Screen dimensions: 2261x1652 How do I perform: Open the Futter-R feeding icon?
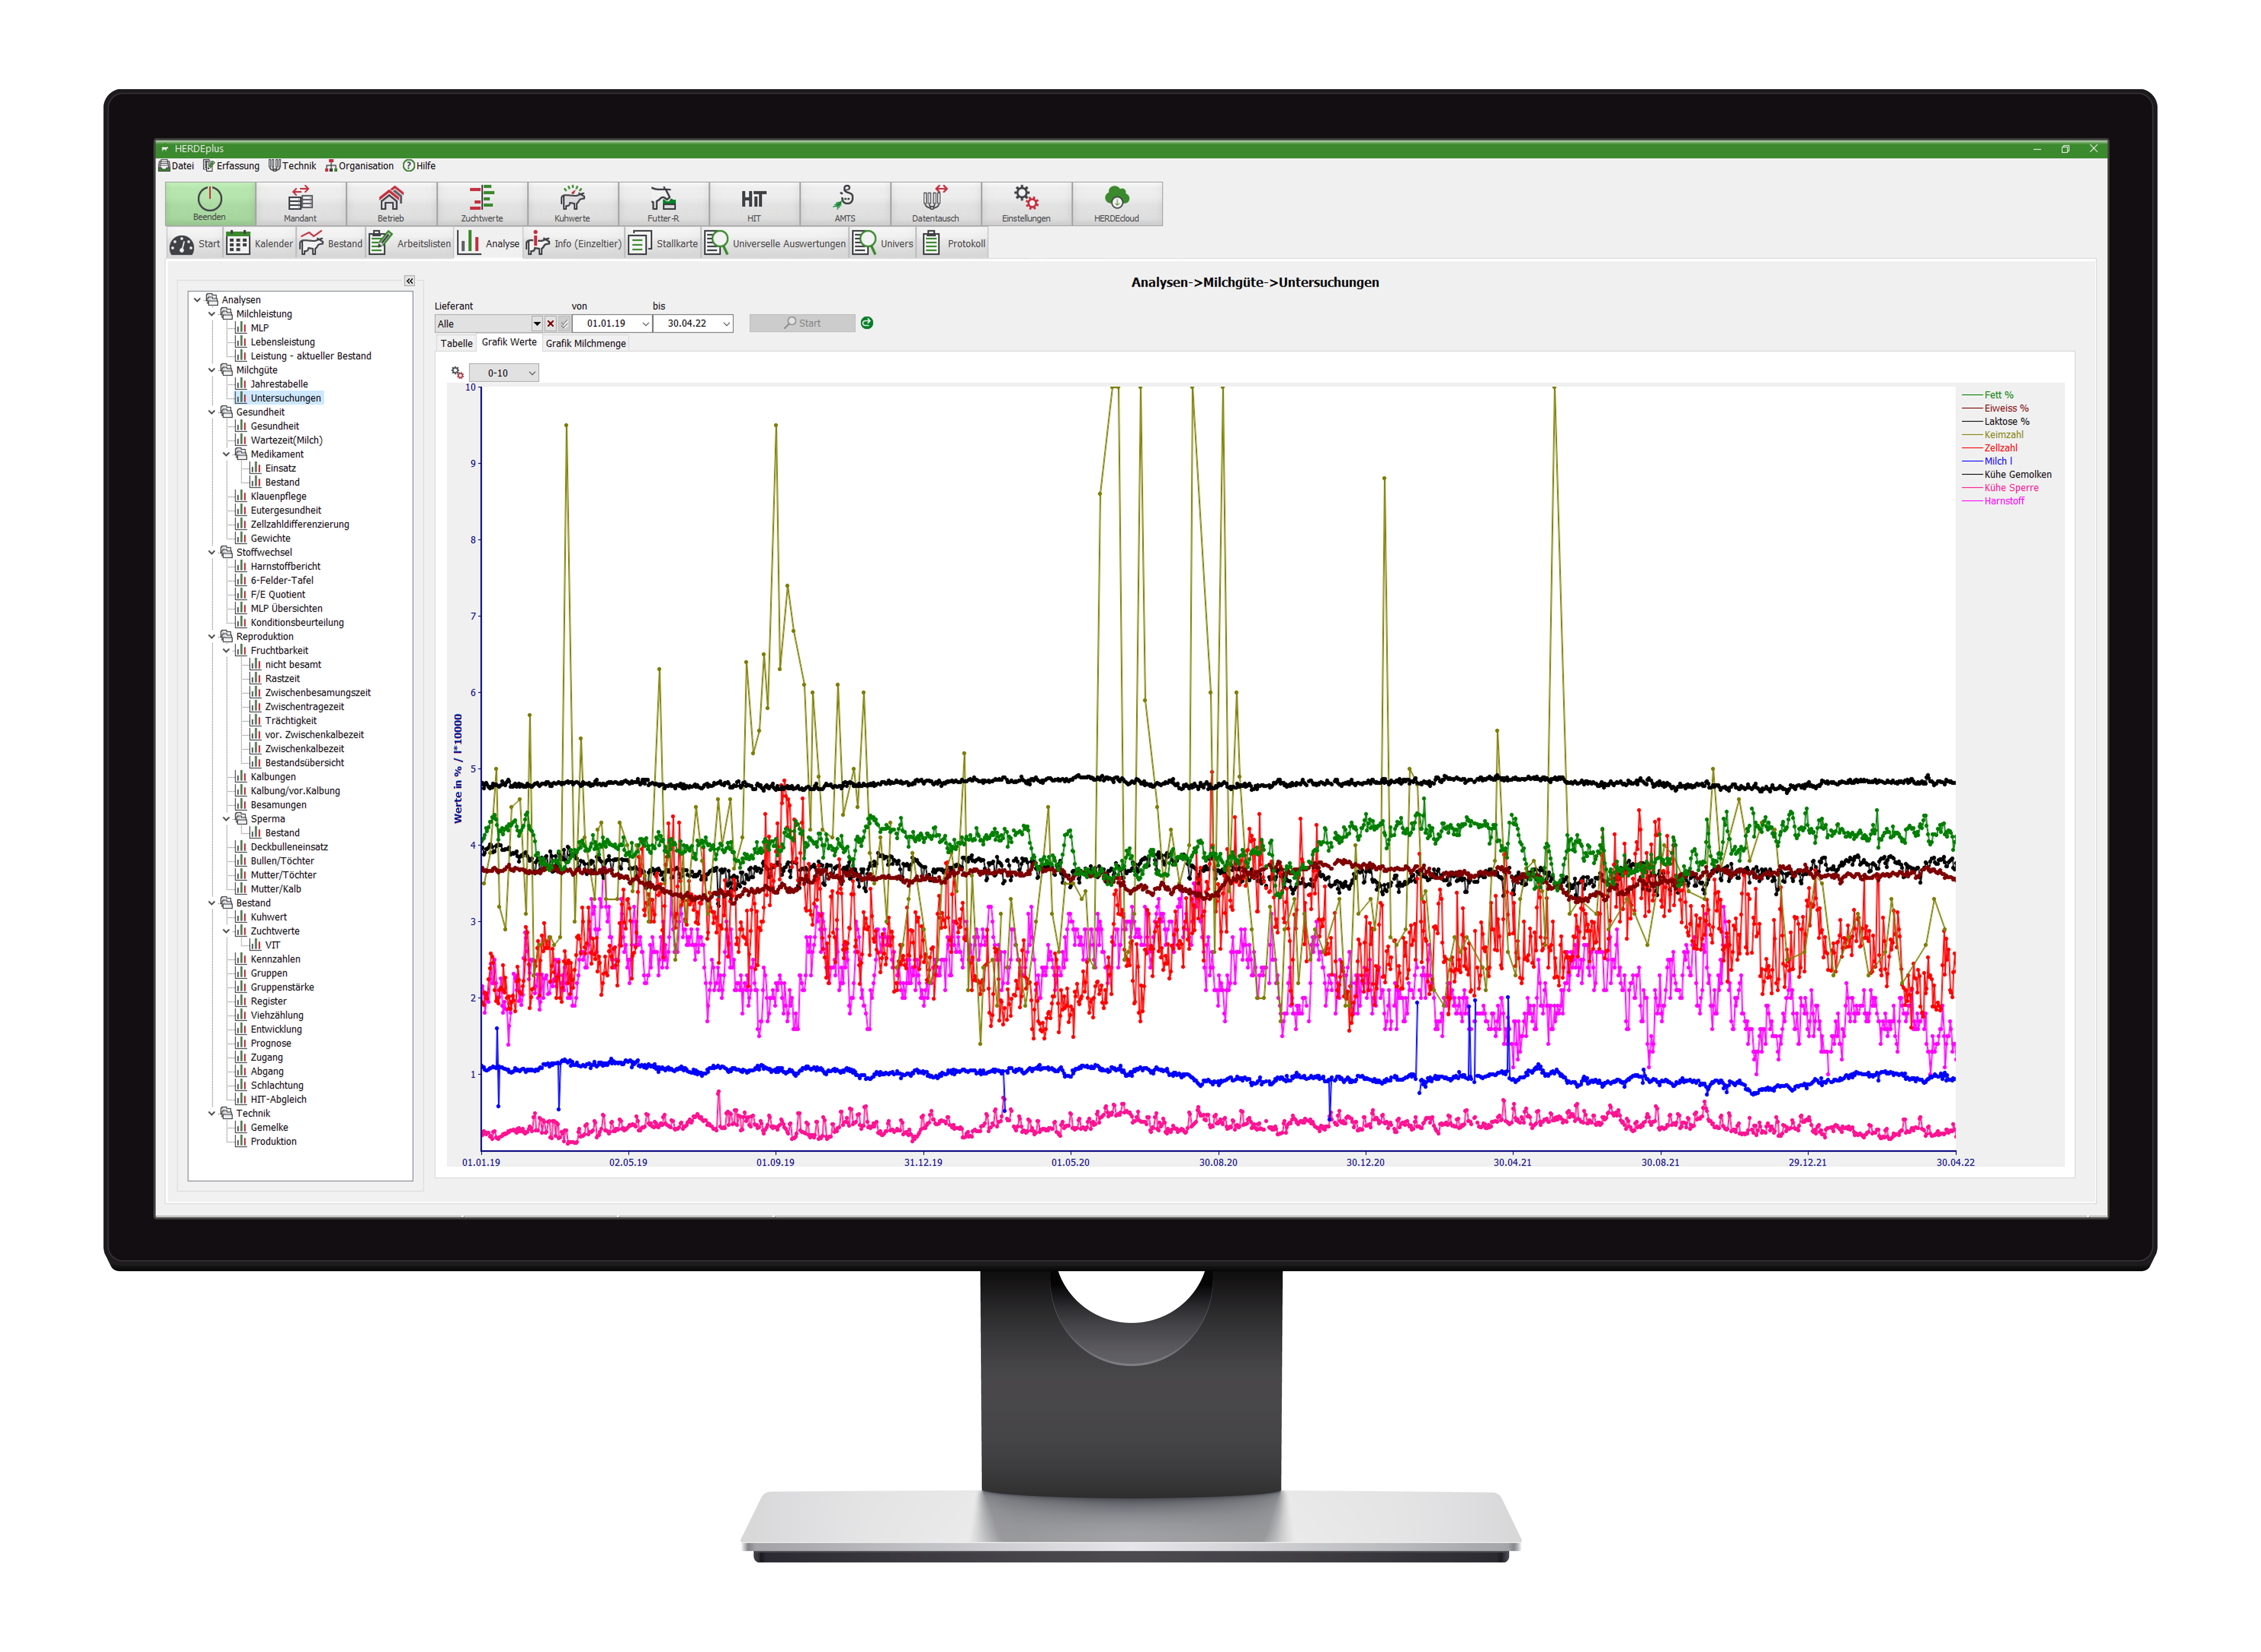[x=663, y=203]
